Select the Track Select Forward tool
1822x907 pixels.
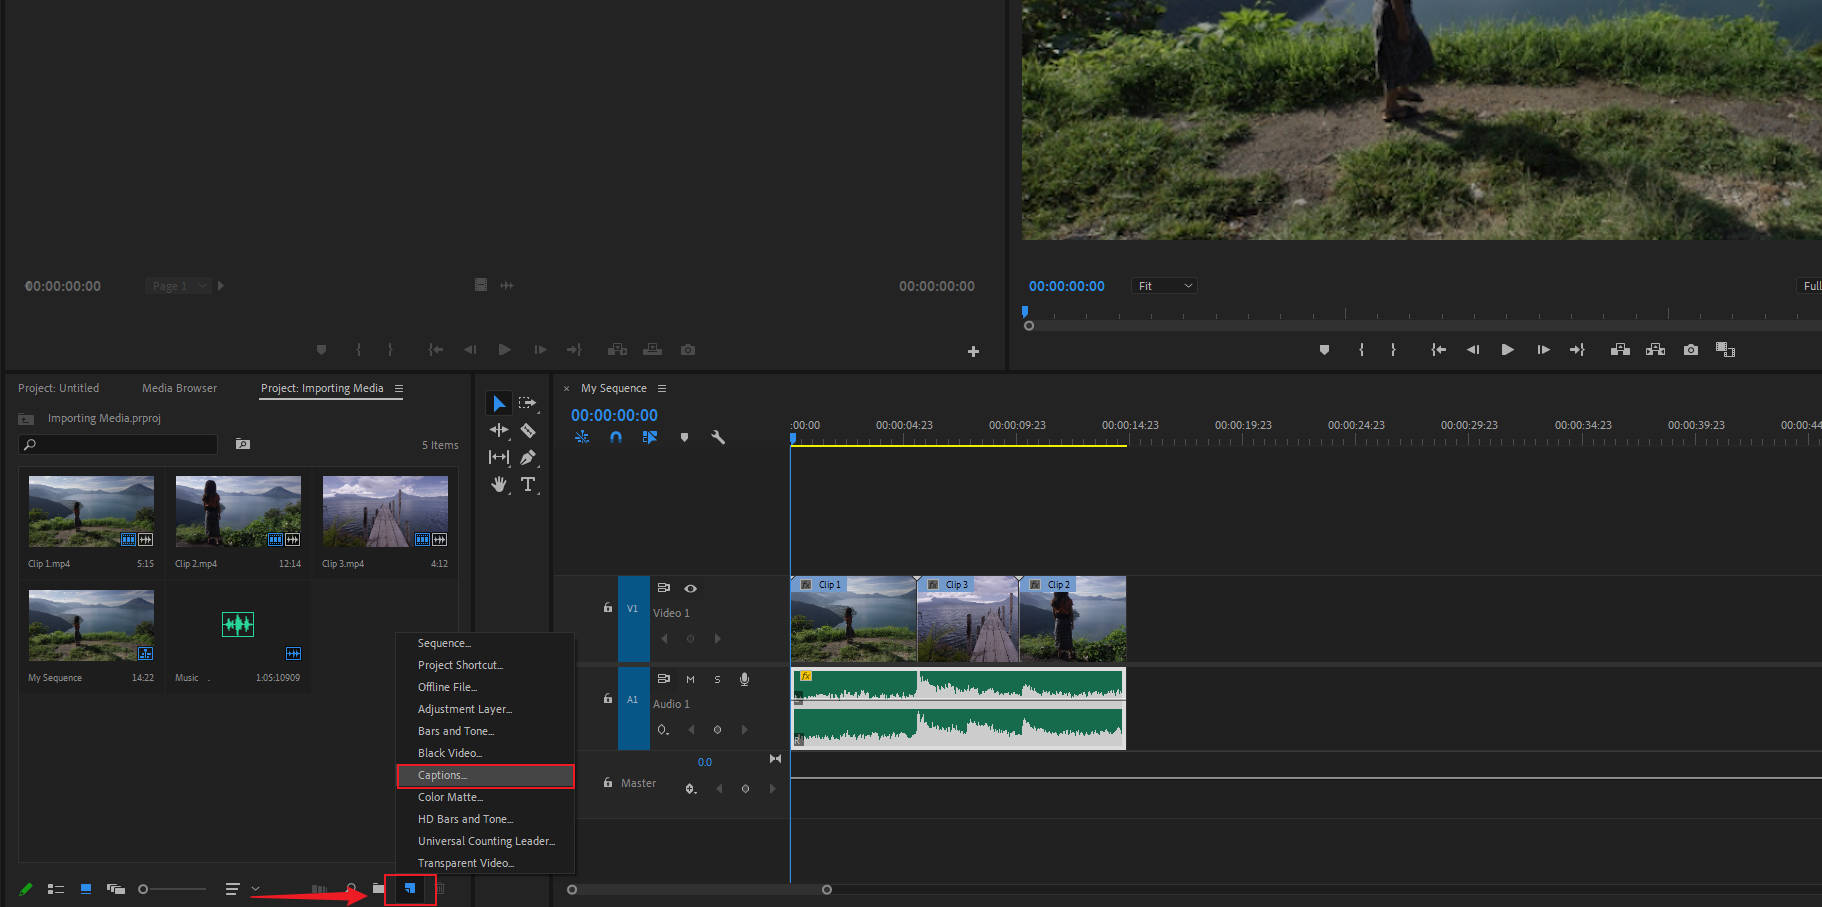point(527,403)
